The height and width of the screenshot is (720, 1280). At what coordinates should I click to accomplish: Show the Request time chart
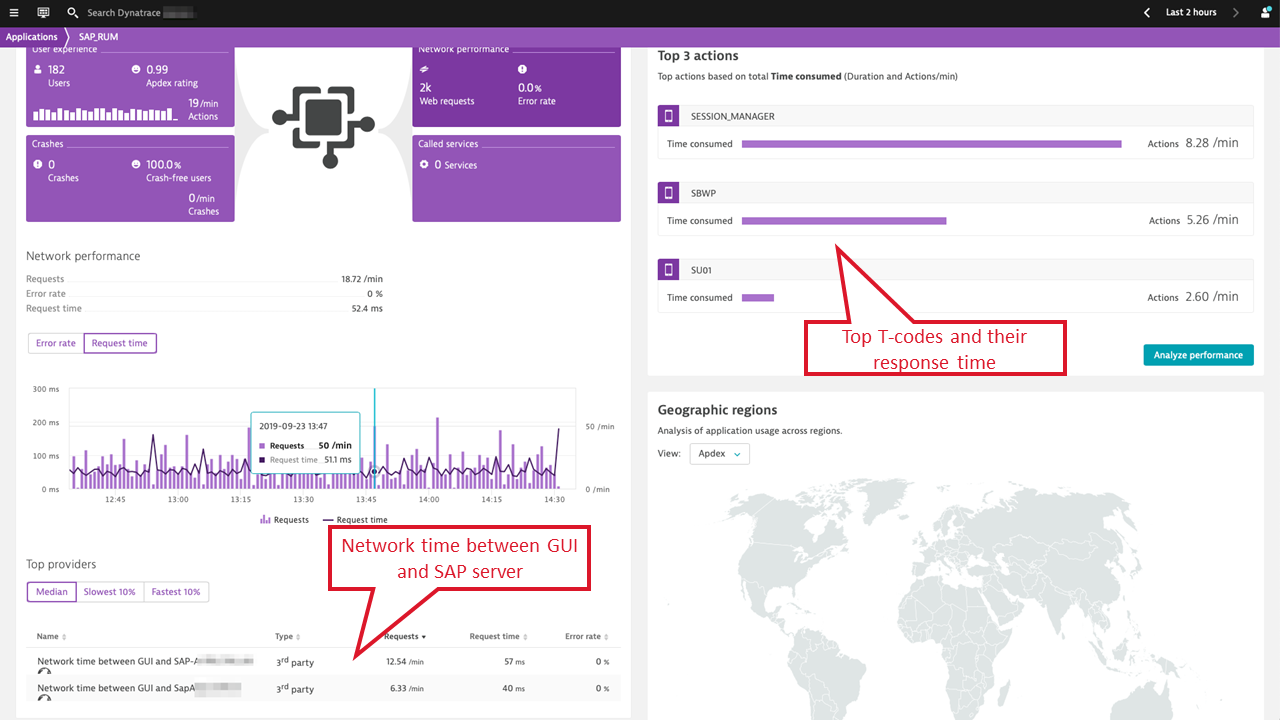pyautogui.click(x=120, y=343)
